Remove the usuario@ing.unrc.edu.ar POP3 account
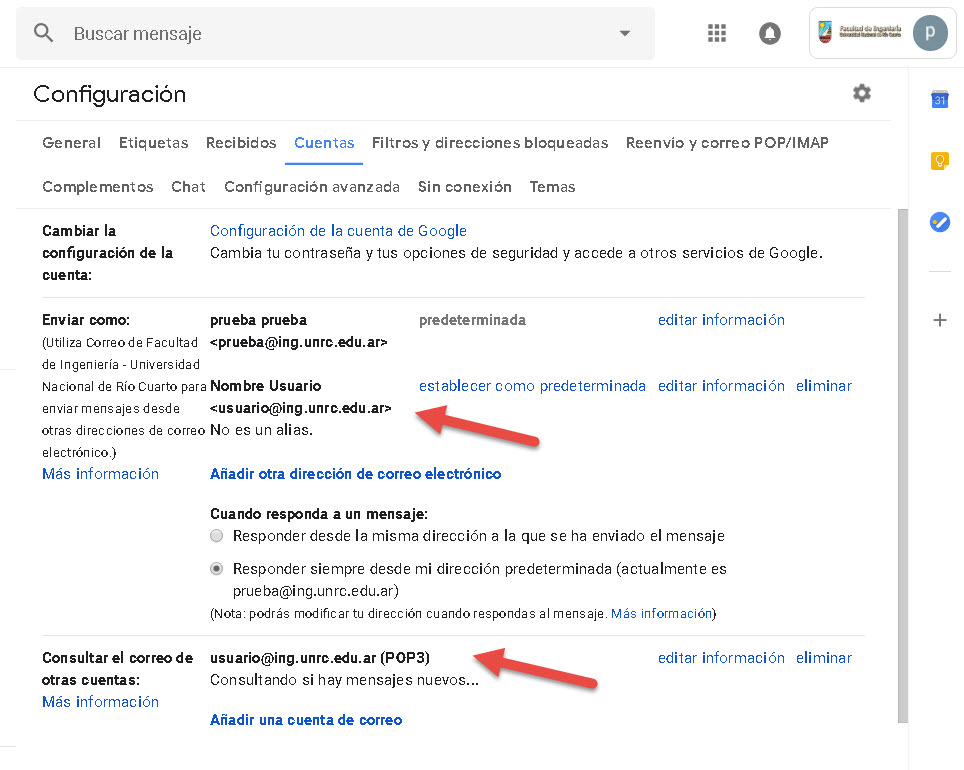 tap(824, 657)
